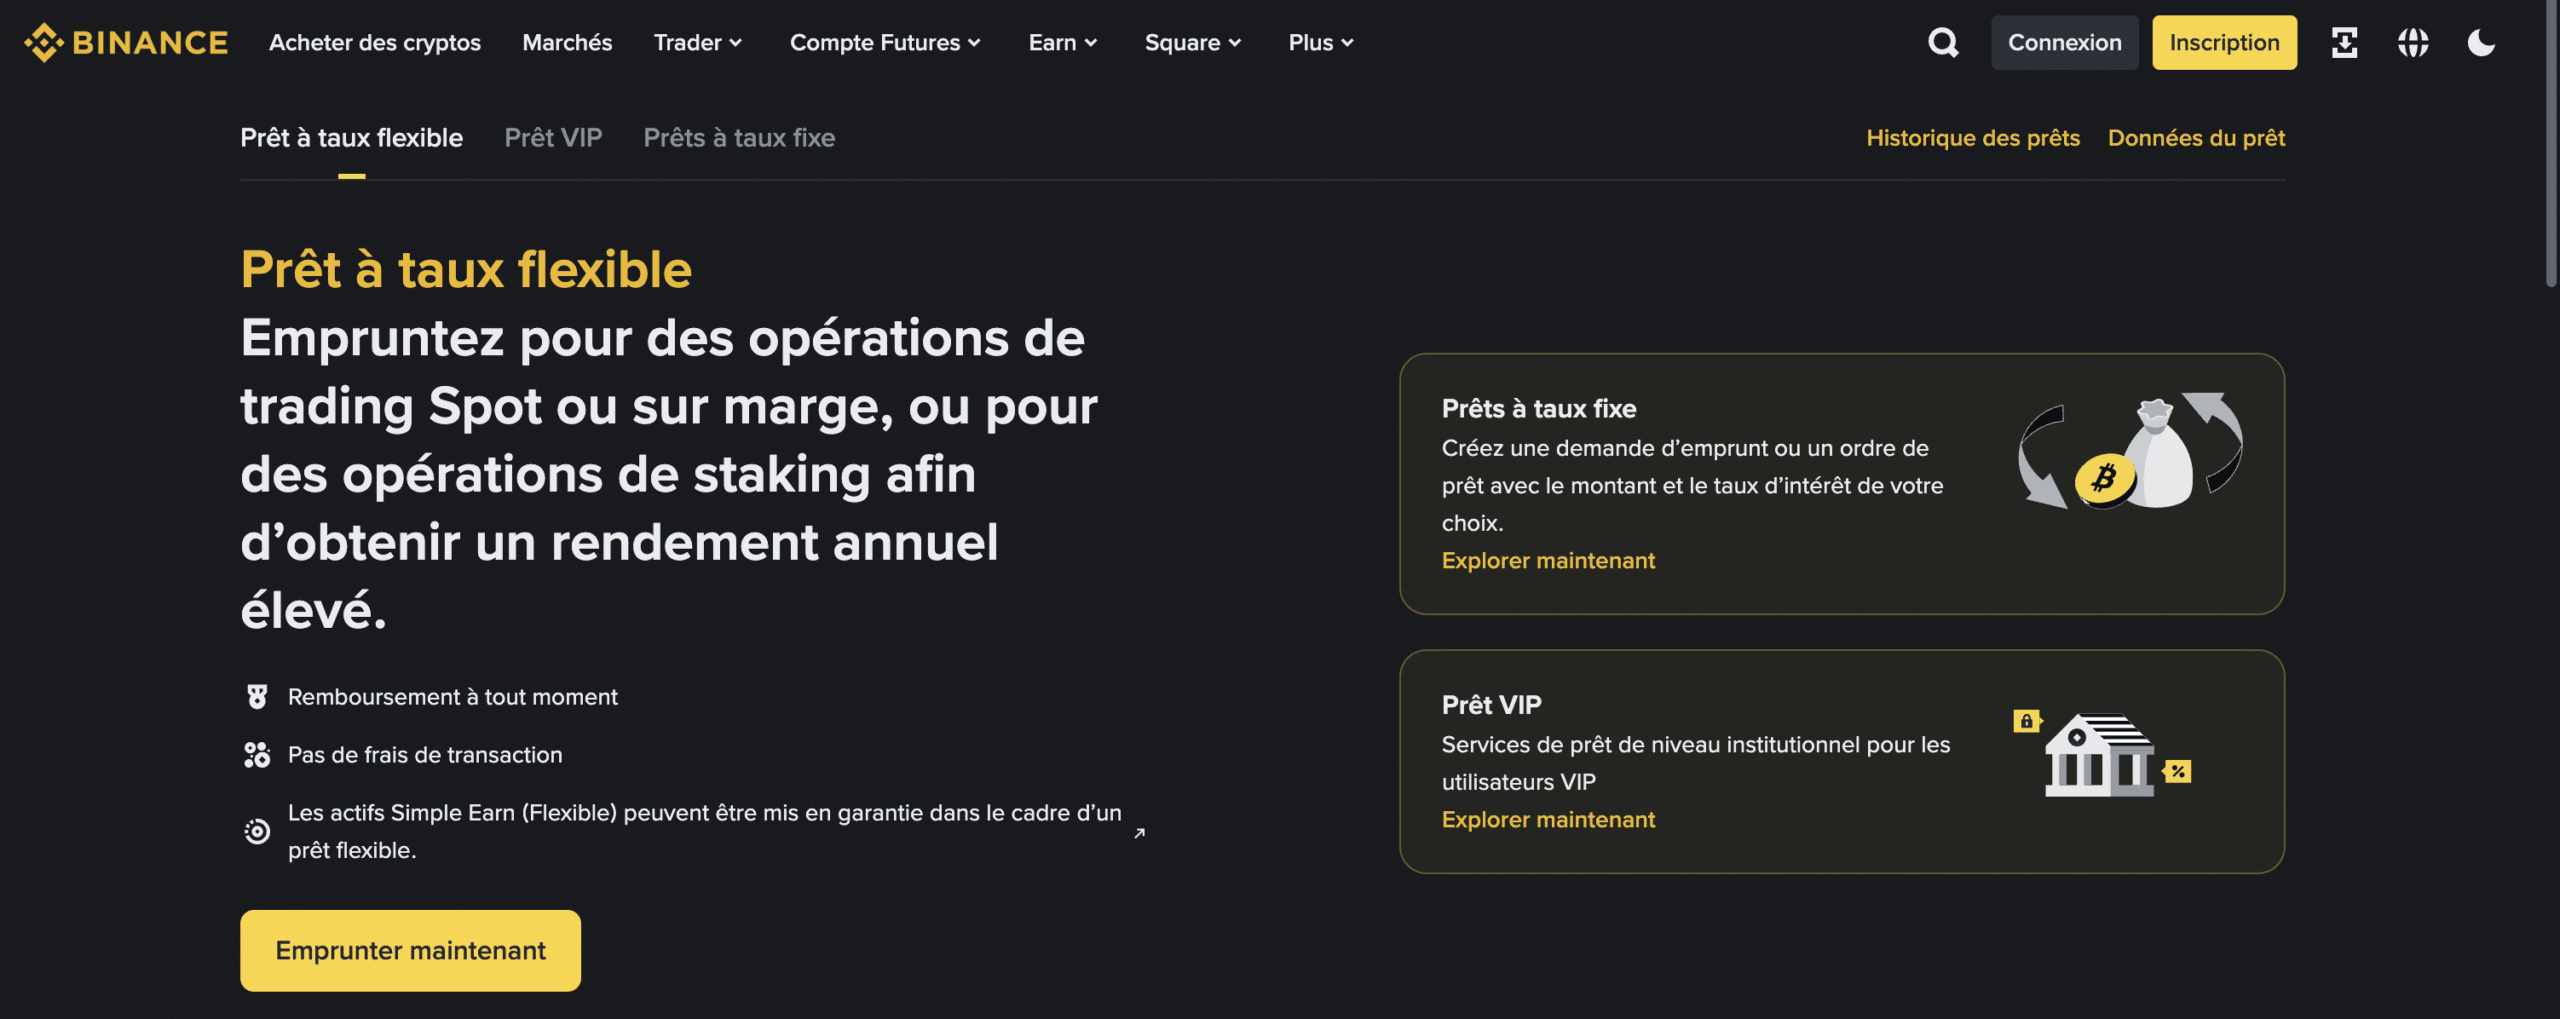This screenshot has height=1019, width=2560.
Task: Expand the Compte Futures dropdown
Action: point(884,43)
